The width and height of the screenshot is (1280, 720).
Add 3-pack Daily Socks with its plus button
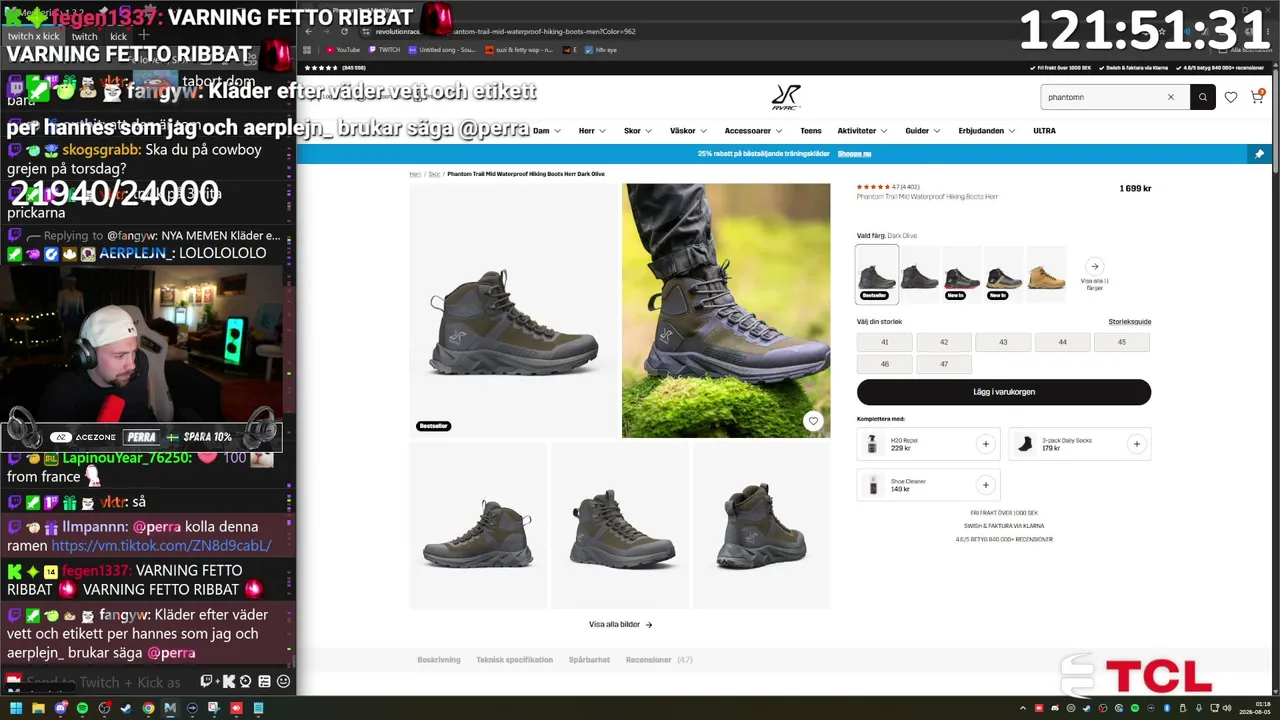click(x=1136, y=444)
